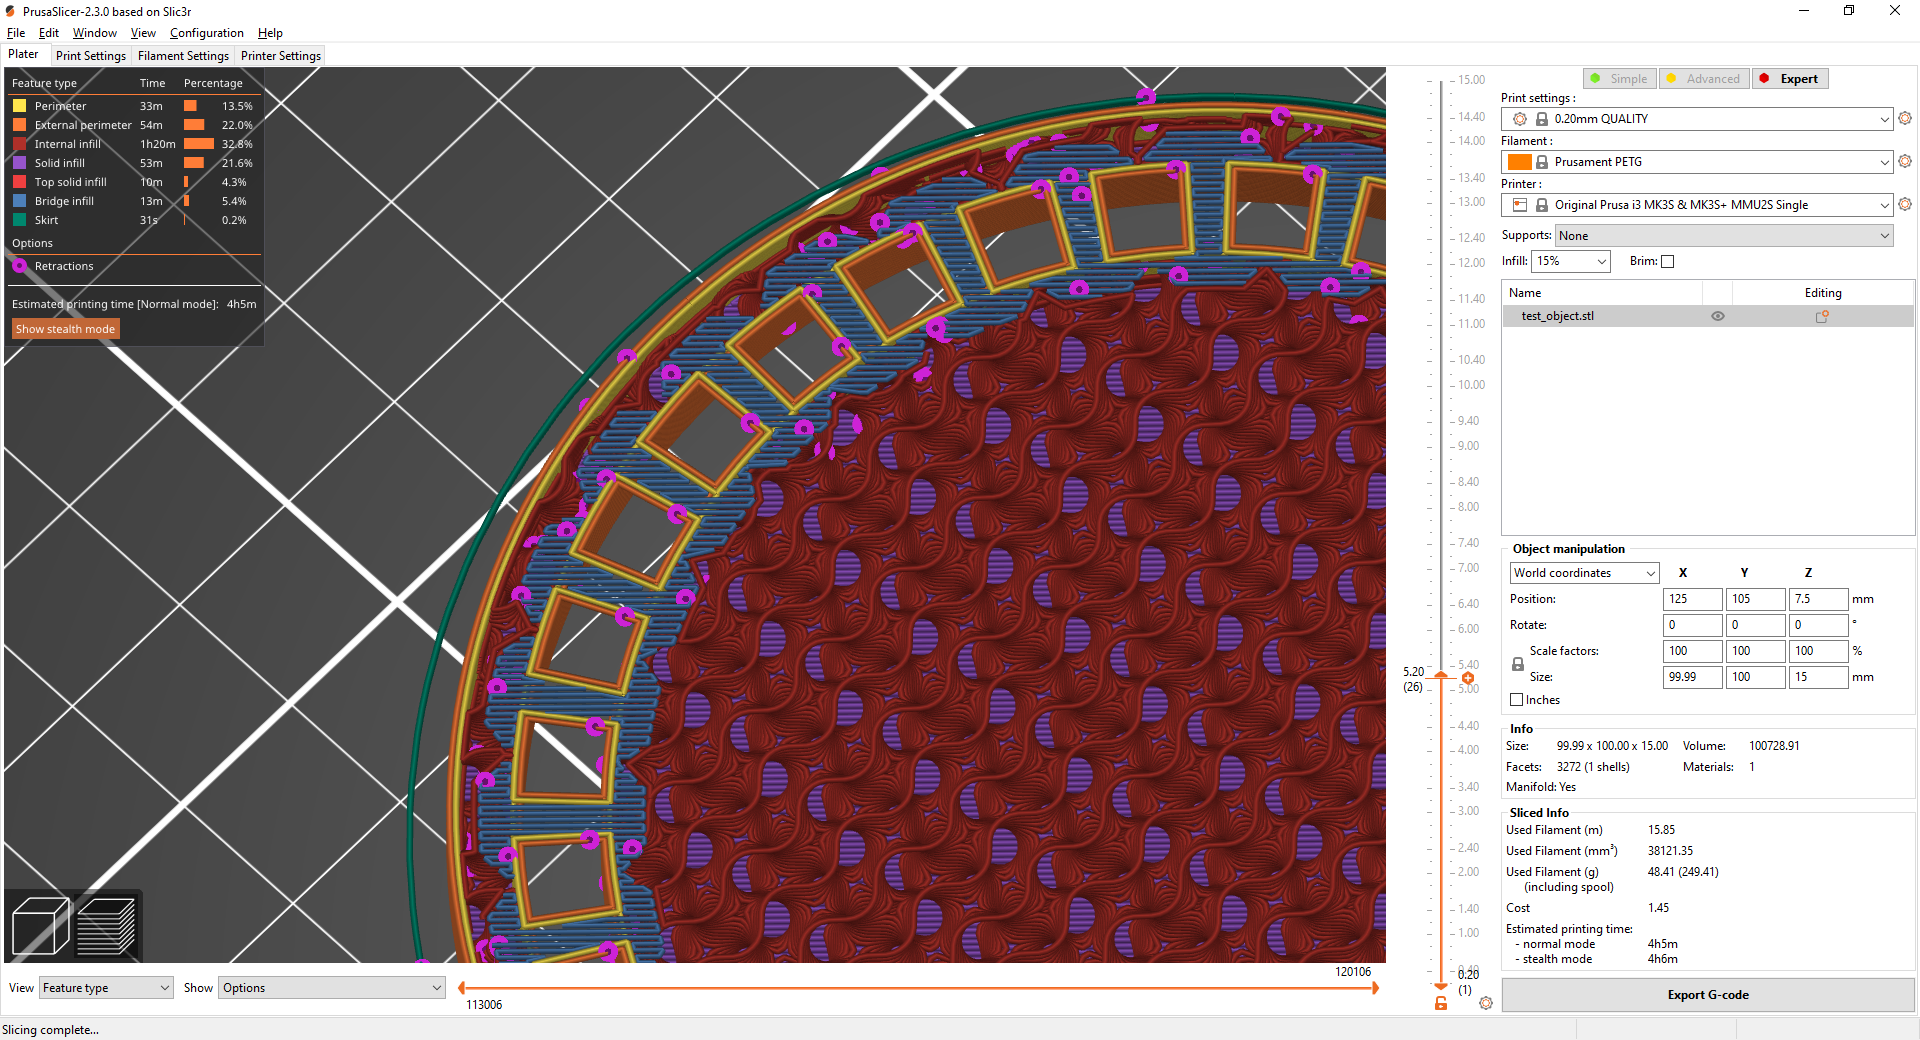
Task: Click editing icon for test_object.stl
Action: pos(1822,316)
